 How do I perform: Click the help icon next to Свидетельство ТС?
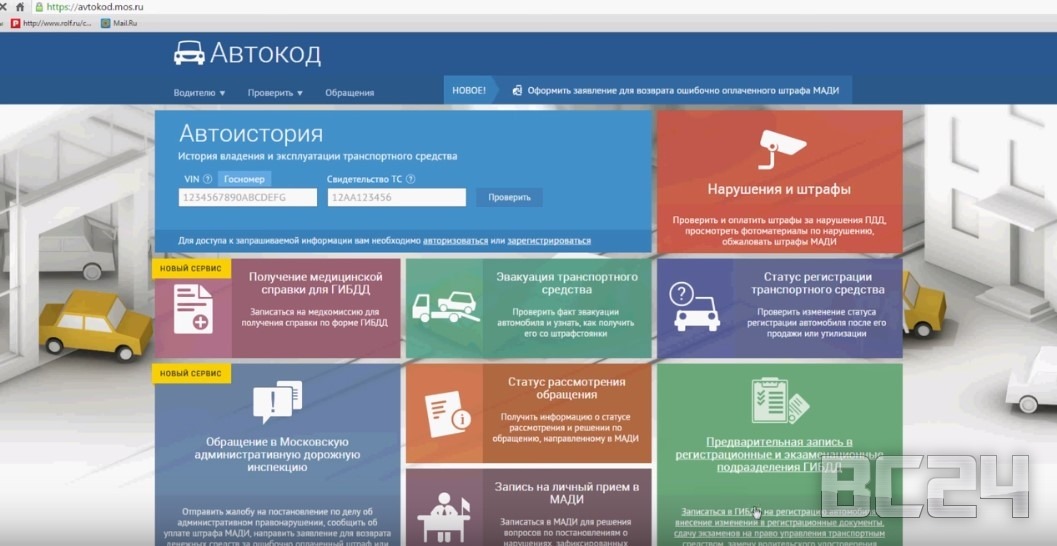411,179
